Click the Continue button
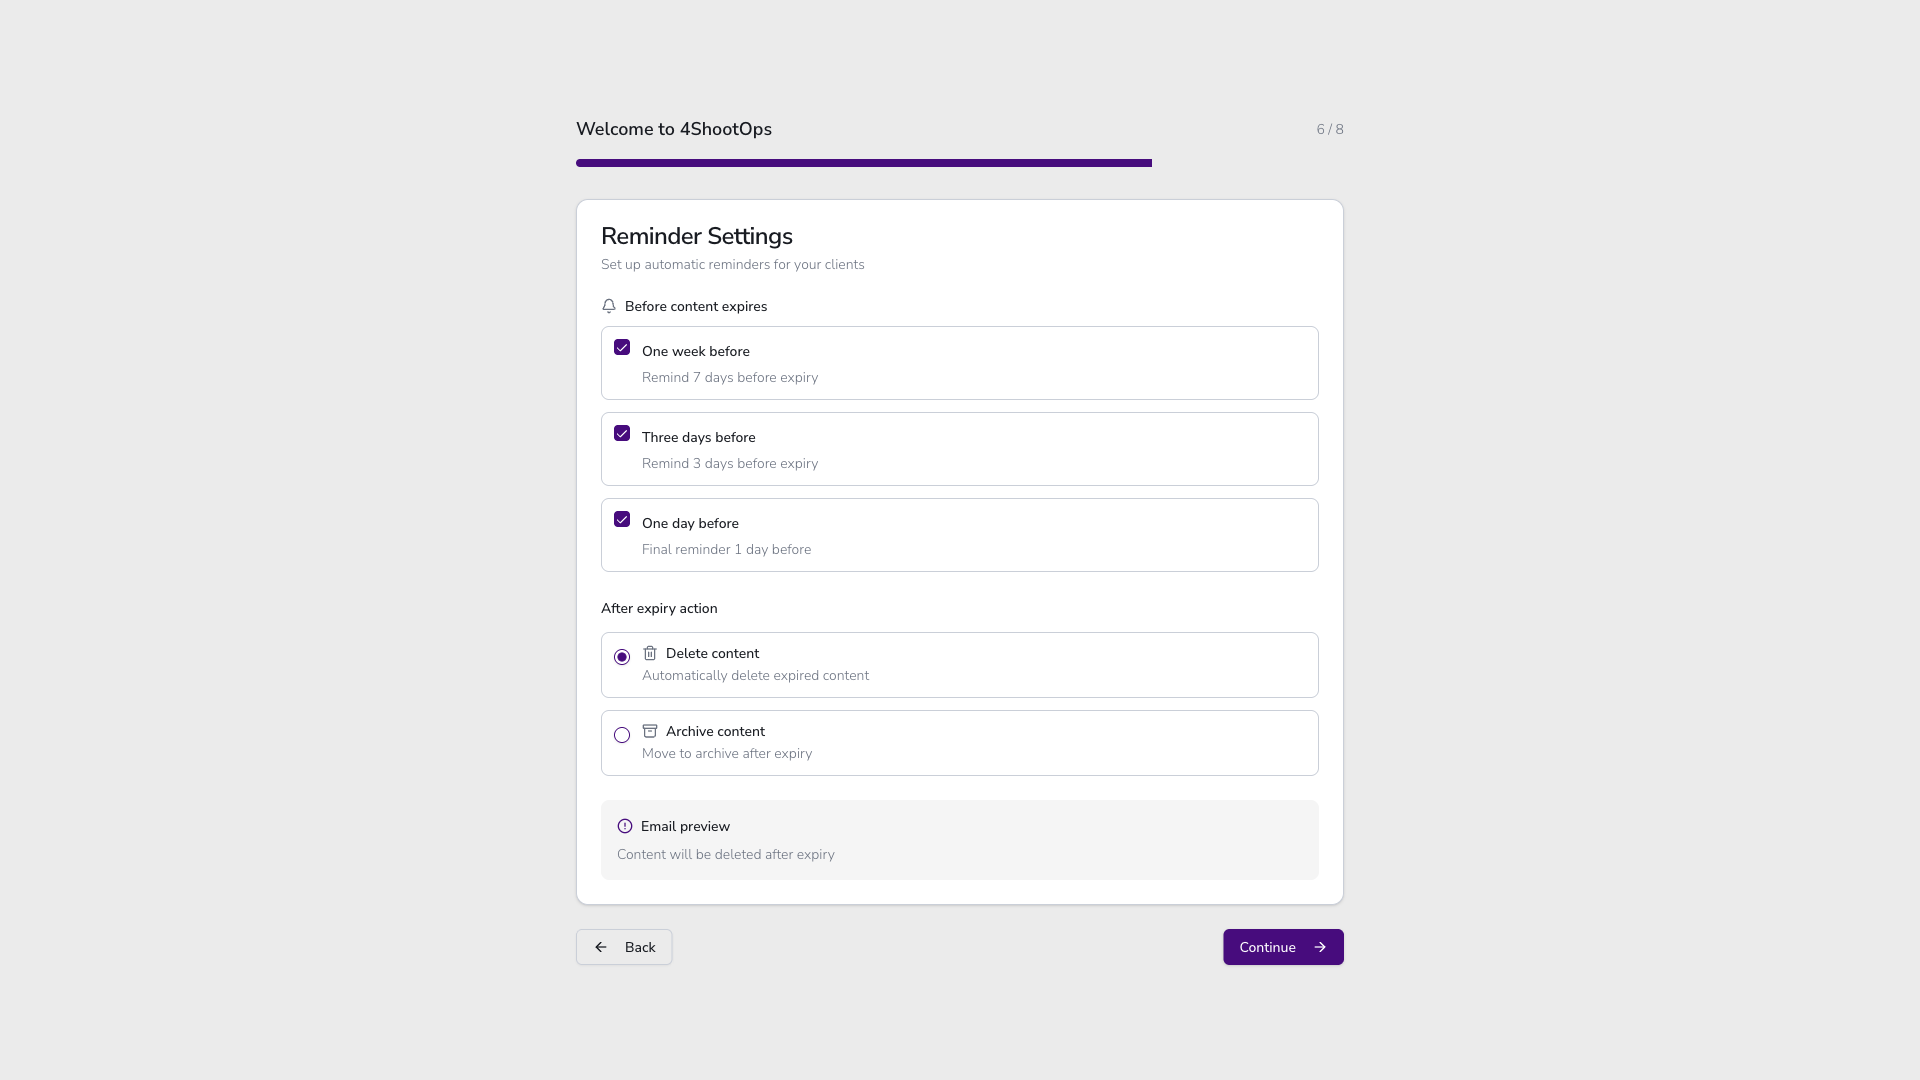This screenshot has width=1920, height=1080. (1283, 947)
